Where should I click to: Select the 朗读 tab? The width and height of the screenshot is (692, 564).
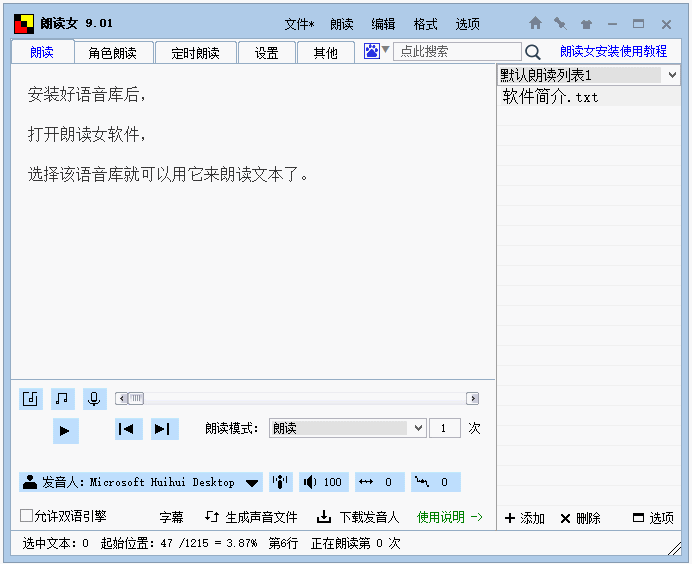coord(42,52)
